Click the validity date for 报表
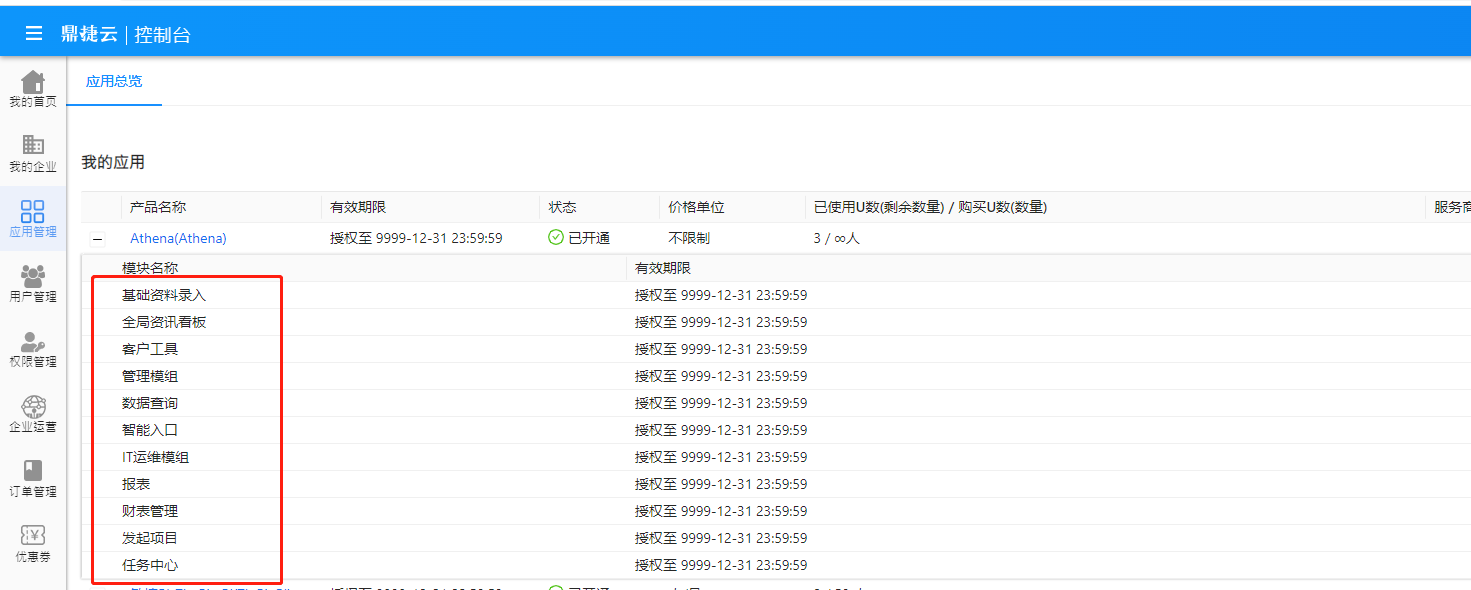Image resolution: width=1471 pixels, height=590 pixels. [x=721, y=484]
